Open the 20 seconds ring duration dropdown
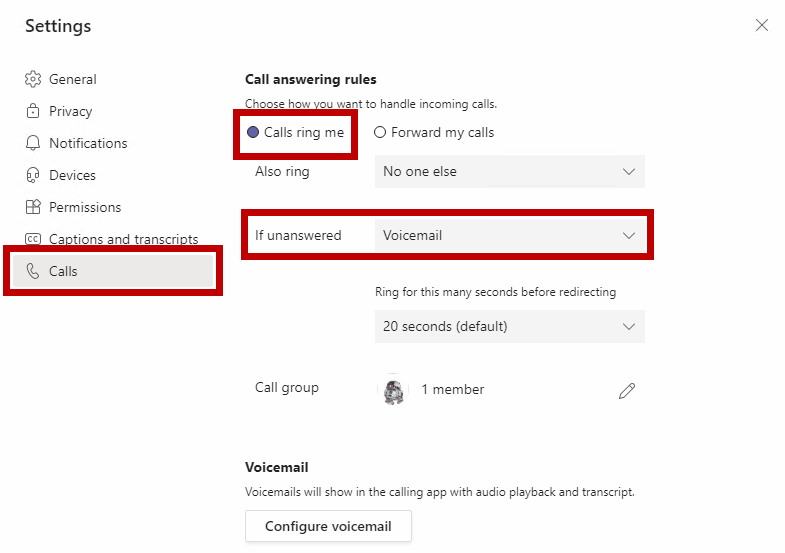Image resolution: width=785 pixels, height=553 pixels. pyautogui.click(x=509, y=326)
